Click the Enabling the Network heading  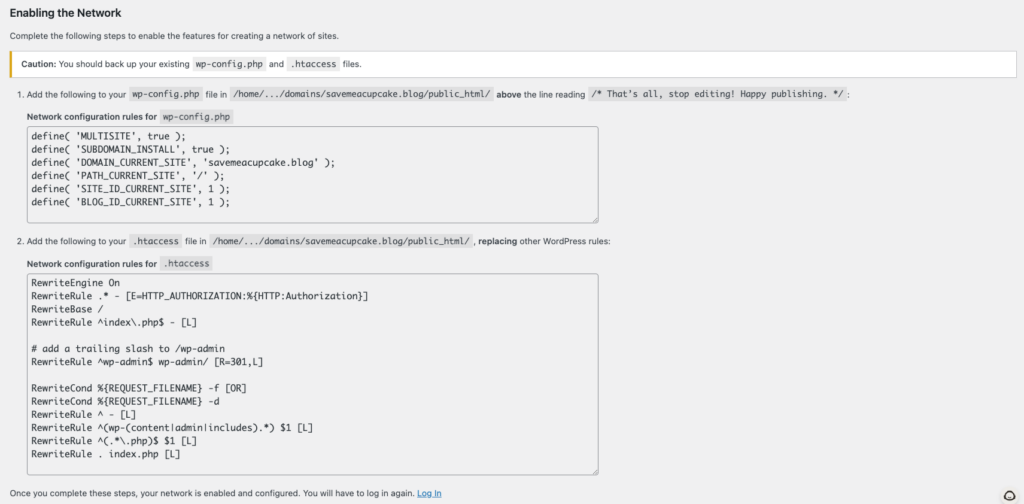66,13
